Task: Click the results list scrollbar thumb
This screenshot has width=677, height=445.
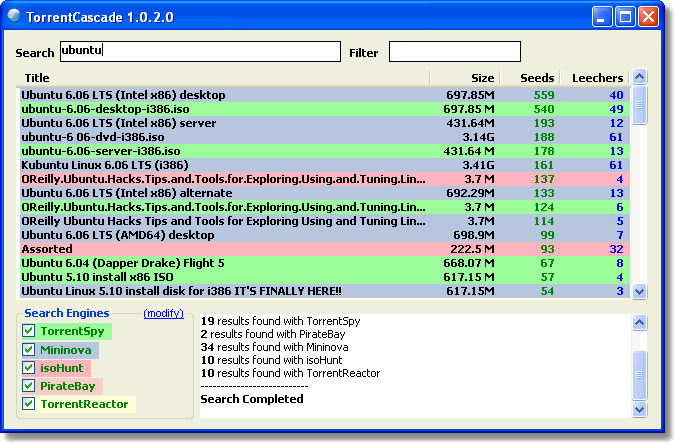Action: [639, 105]
